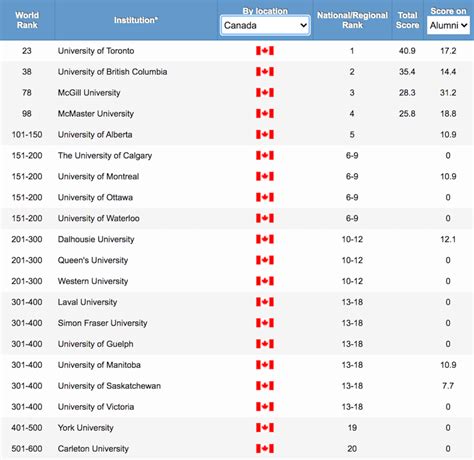Click the World Rank column header

(27, 20)
